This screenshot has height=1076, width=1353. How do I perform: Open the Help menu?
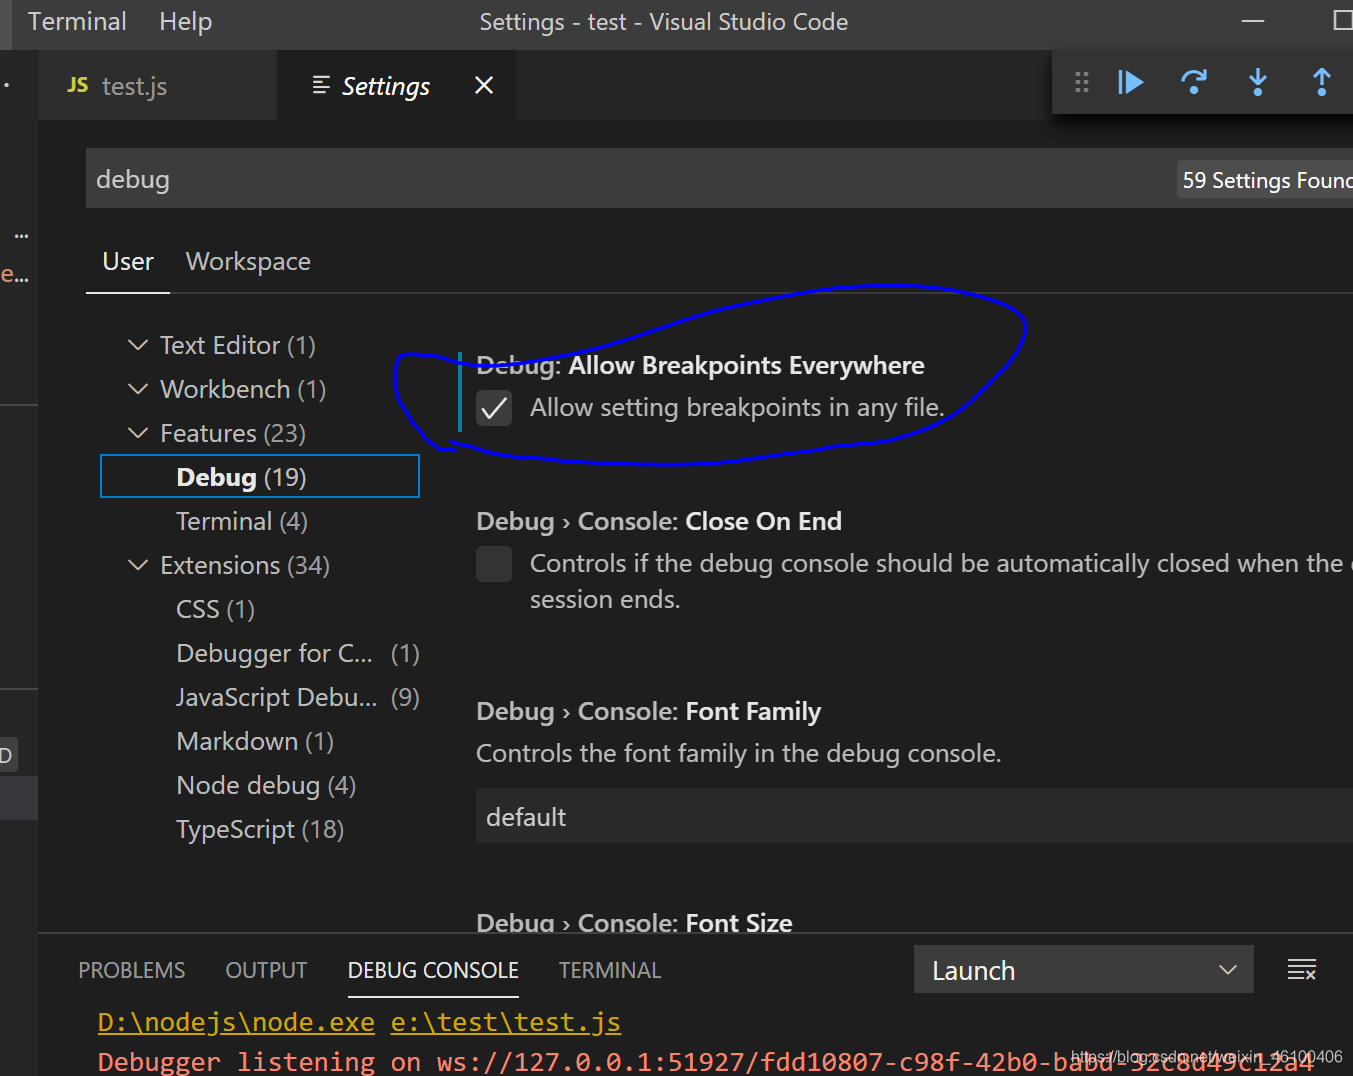[x=185, y=22]
